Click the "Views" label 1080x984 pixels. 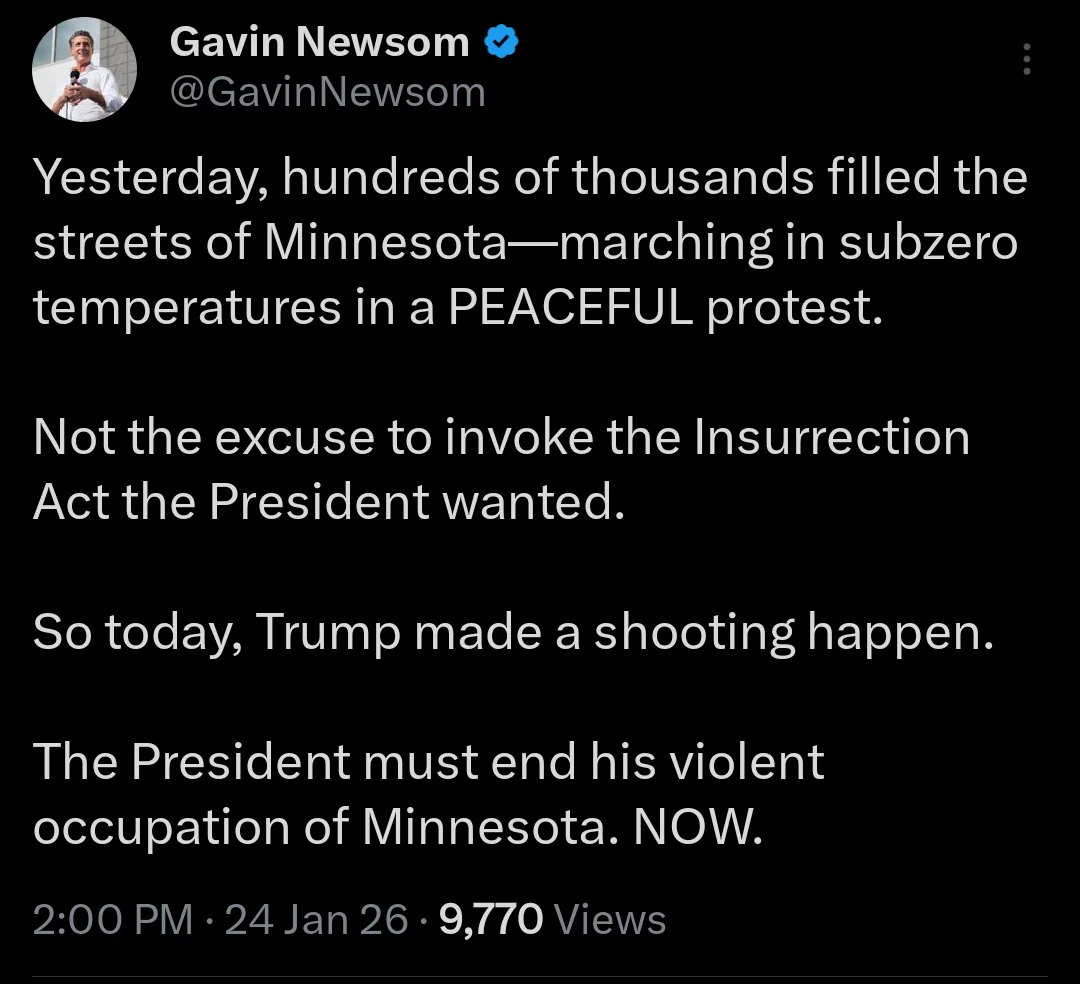(609, 919)
